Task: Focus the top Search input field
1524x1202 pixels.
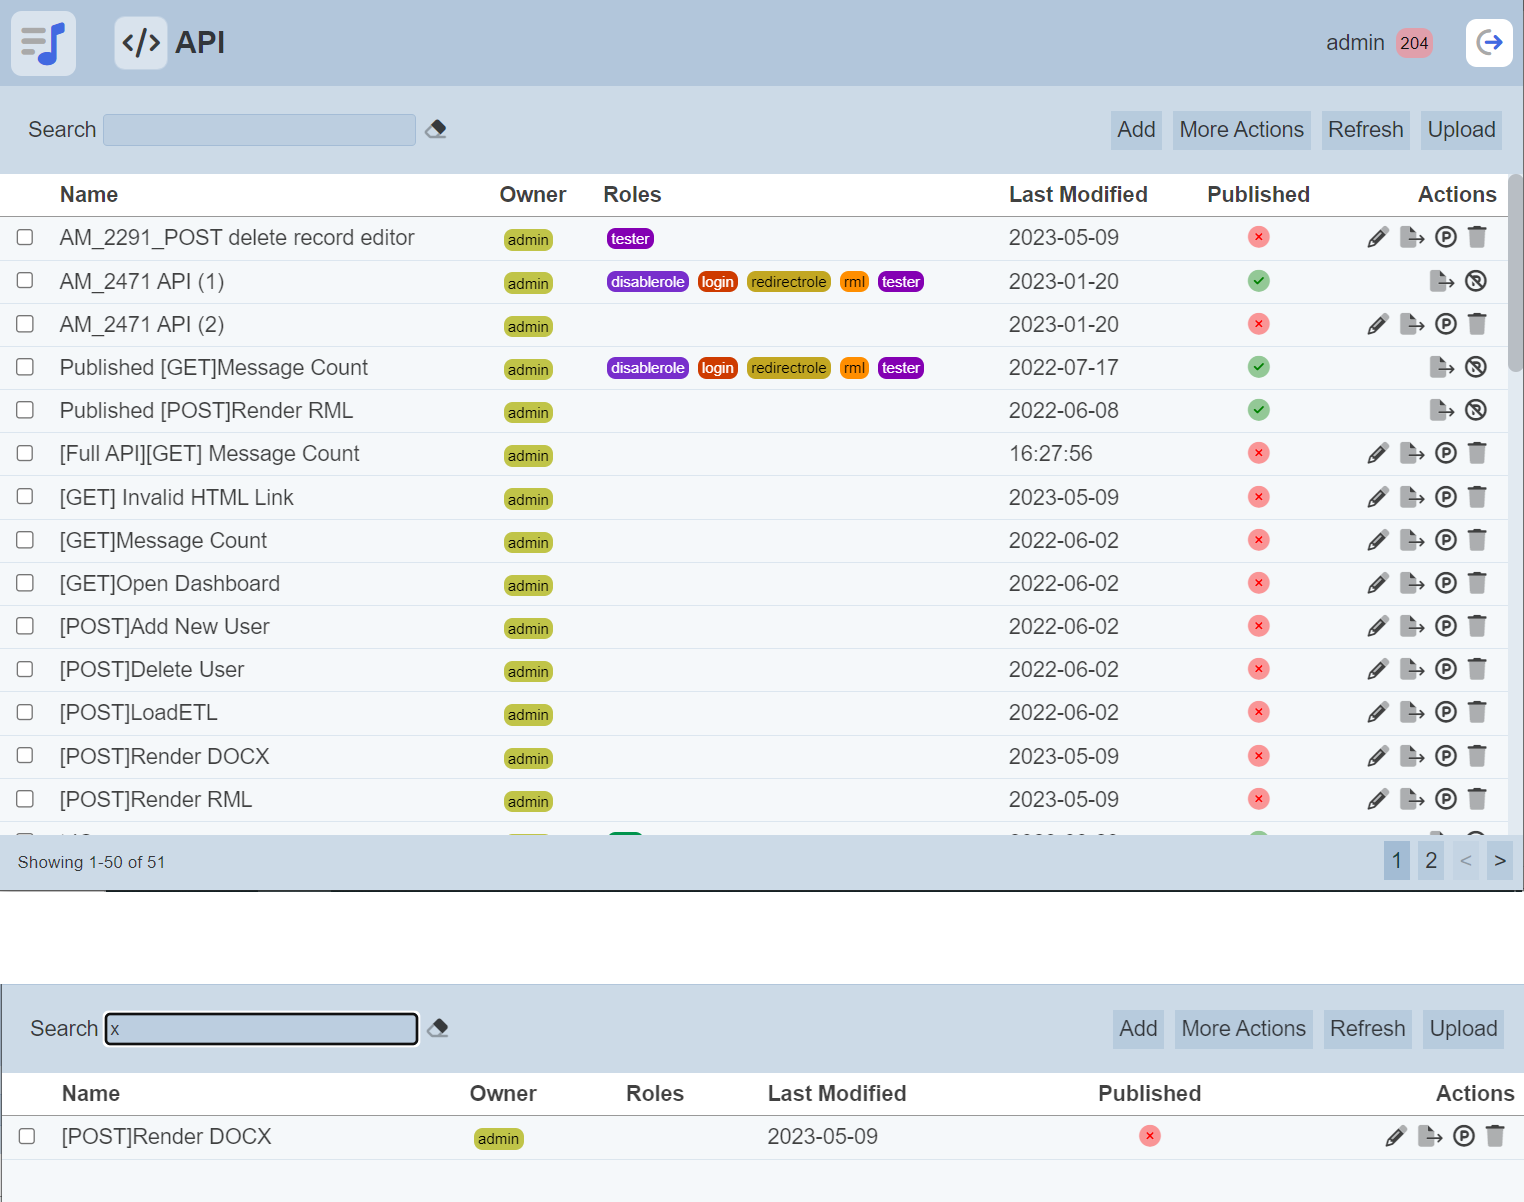Action: click(259, 130)
